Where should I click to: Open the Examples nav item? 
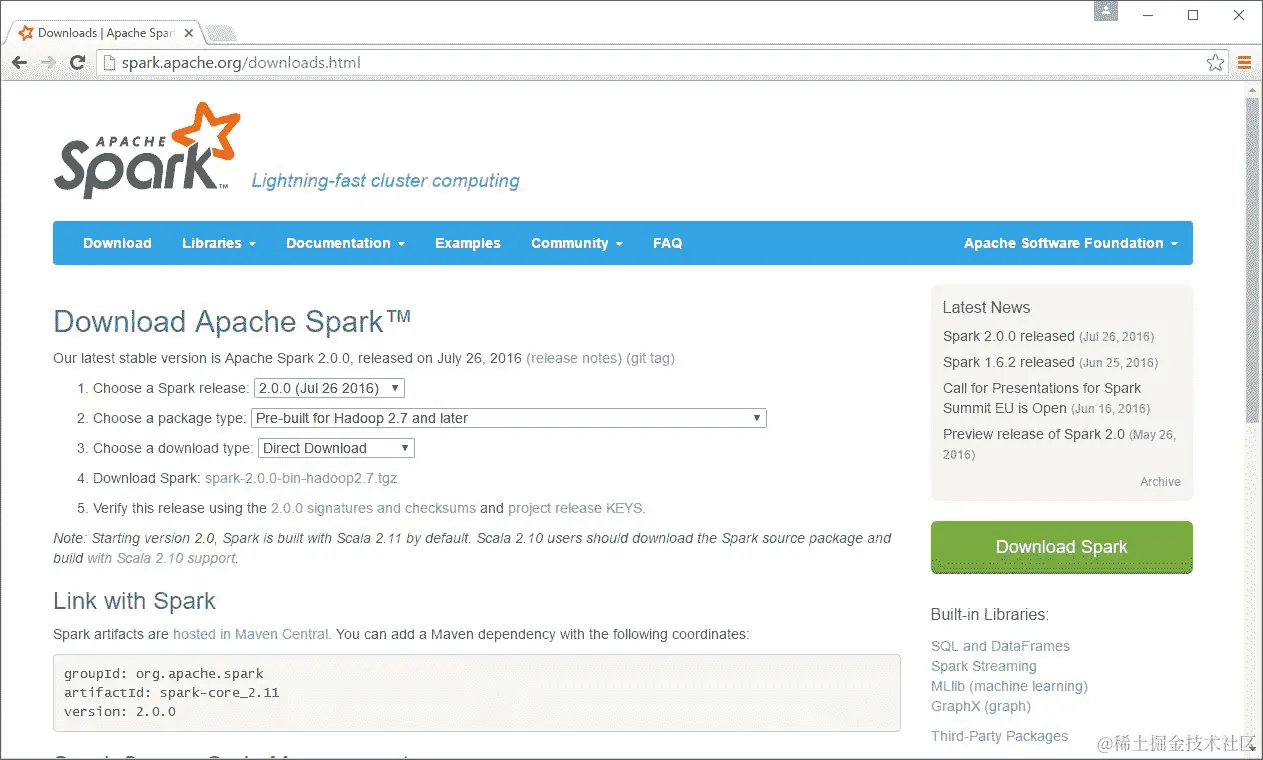(x=468, y=243)
